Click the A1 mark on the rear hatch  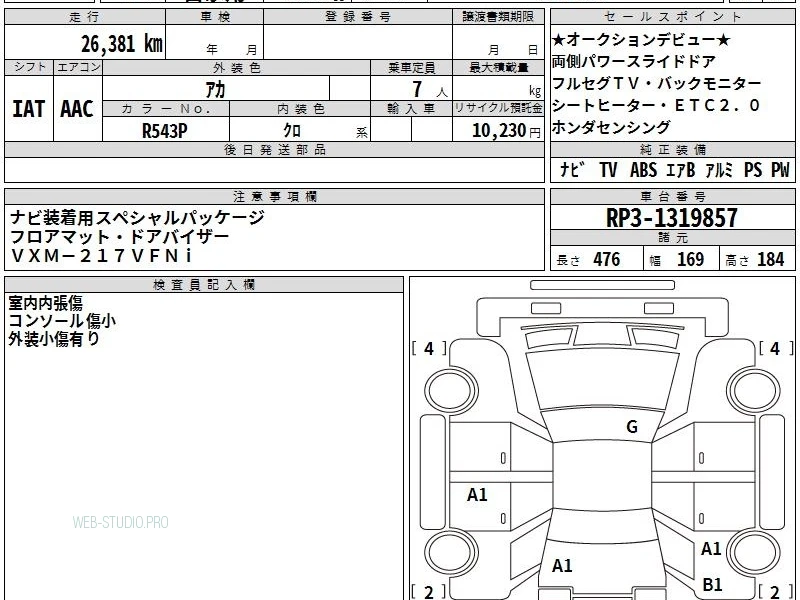tap(562, 566)
